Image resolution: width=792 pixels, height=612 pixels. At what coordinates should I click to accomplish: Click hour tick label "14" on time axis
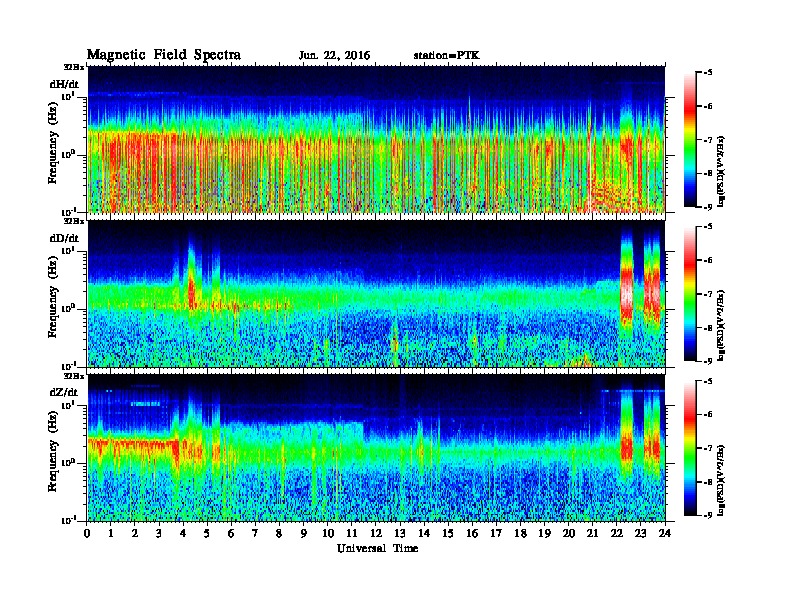click(424, 533)
